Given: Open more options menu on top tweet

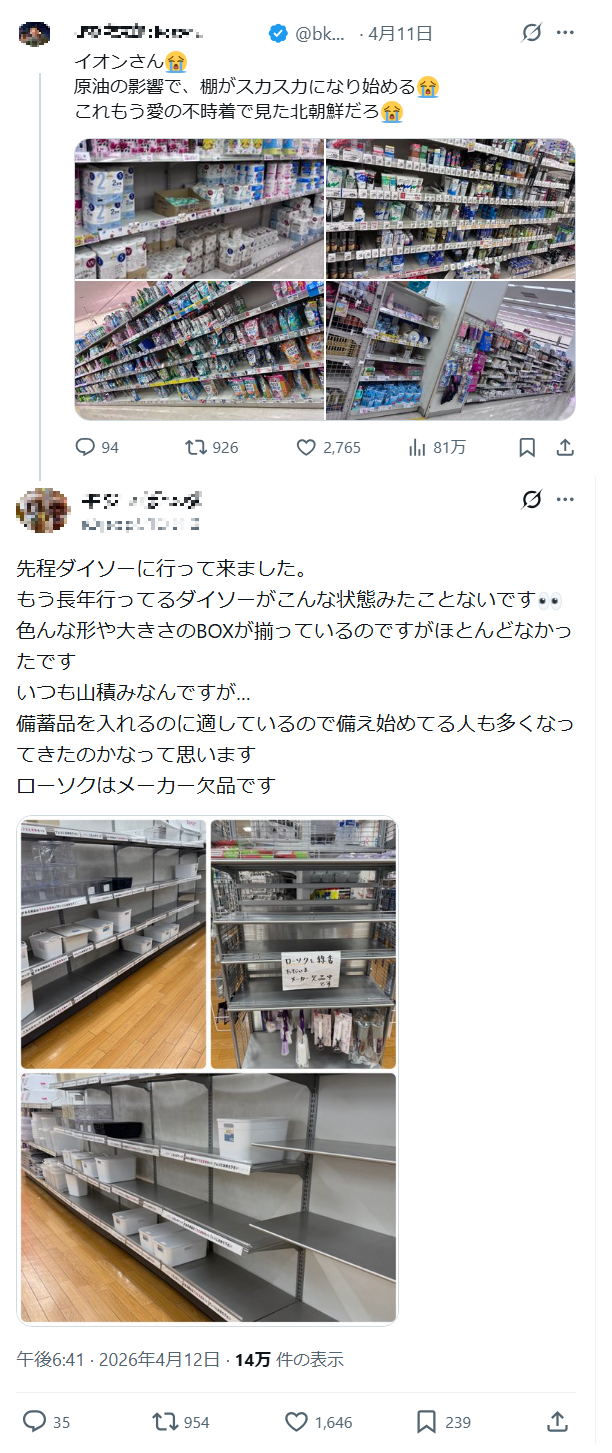Looking at the screenshot, I should click(x=565, y=33).
